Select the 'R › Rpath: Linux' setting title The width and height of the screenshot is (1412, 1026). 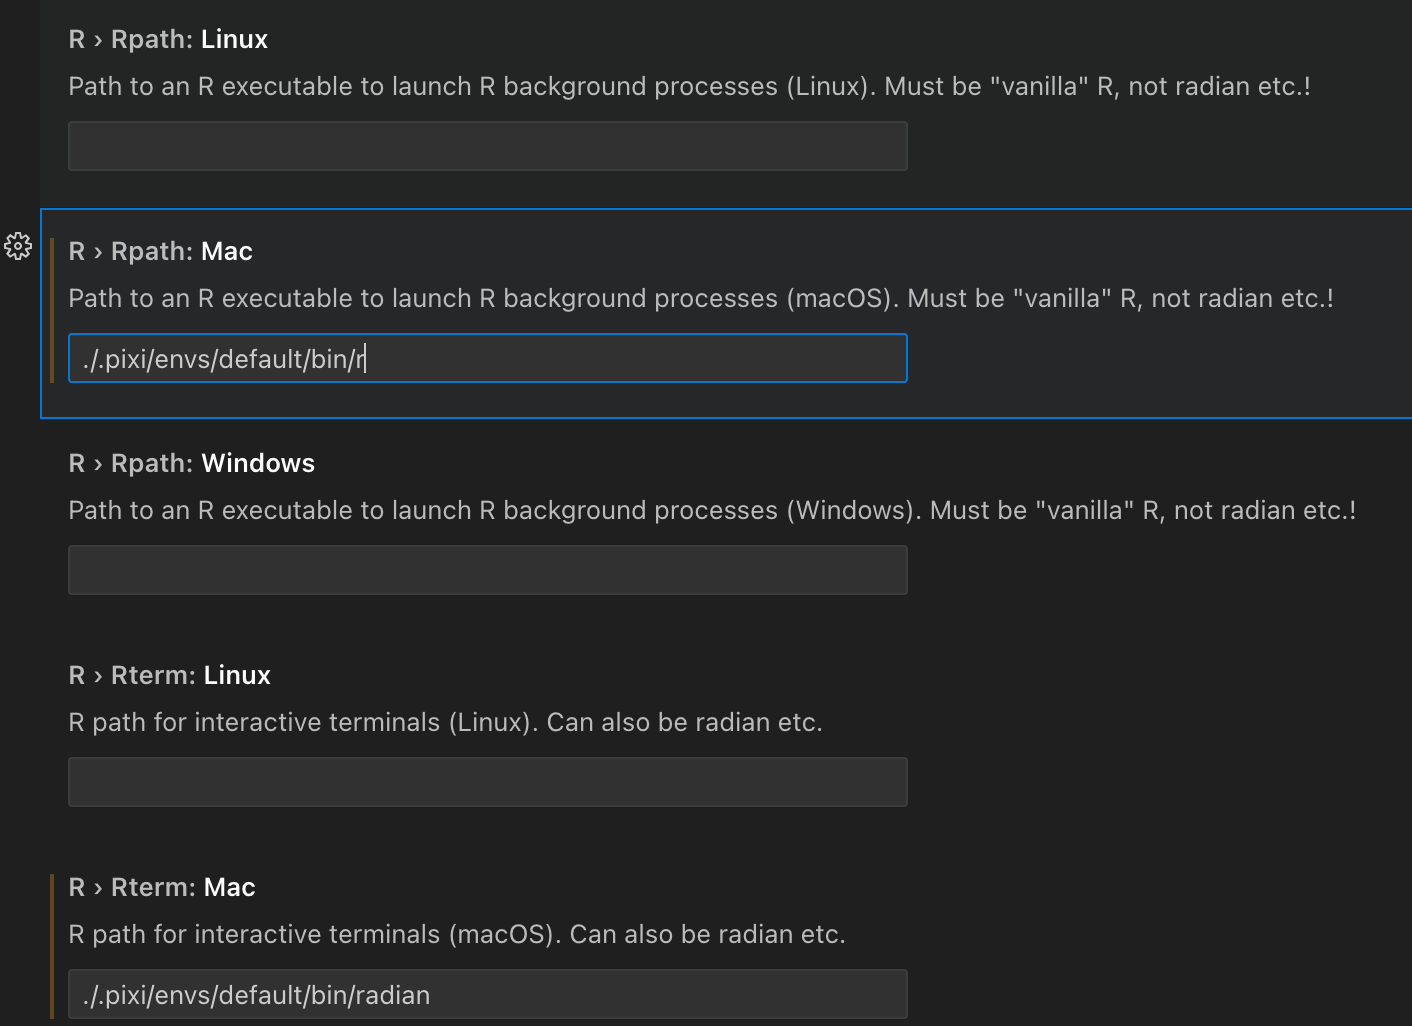point(168,39)
